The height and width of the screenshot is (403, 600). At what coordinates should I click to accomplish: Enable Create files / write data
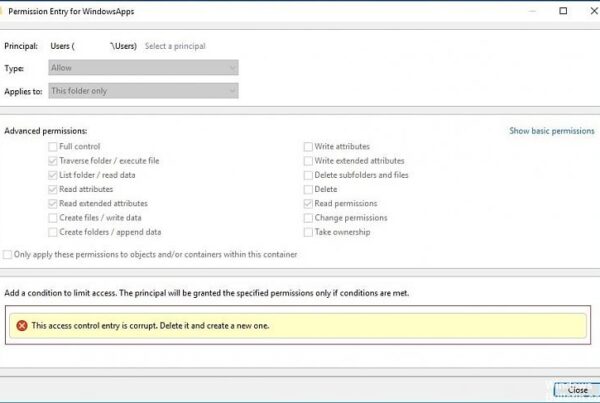tap(53, 218)
